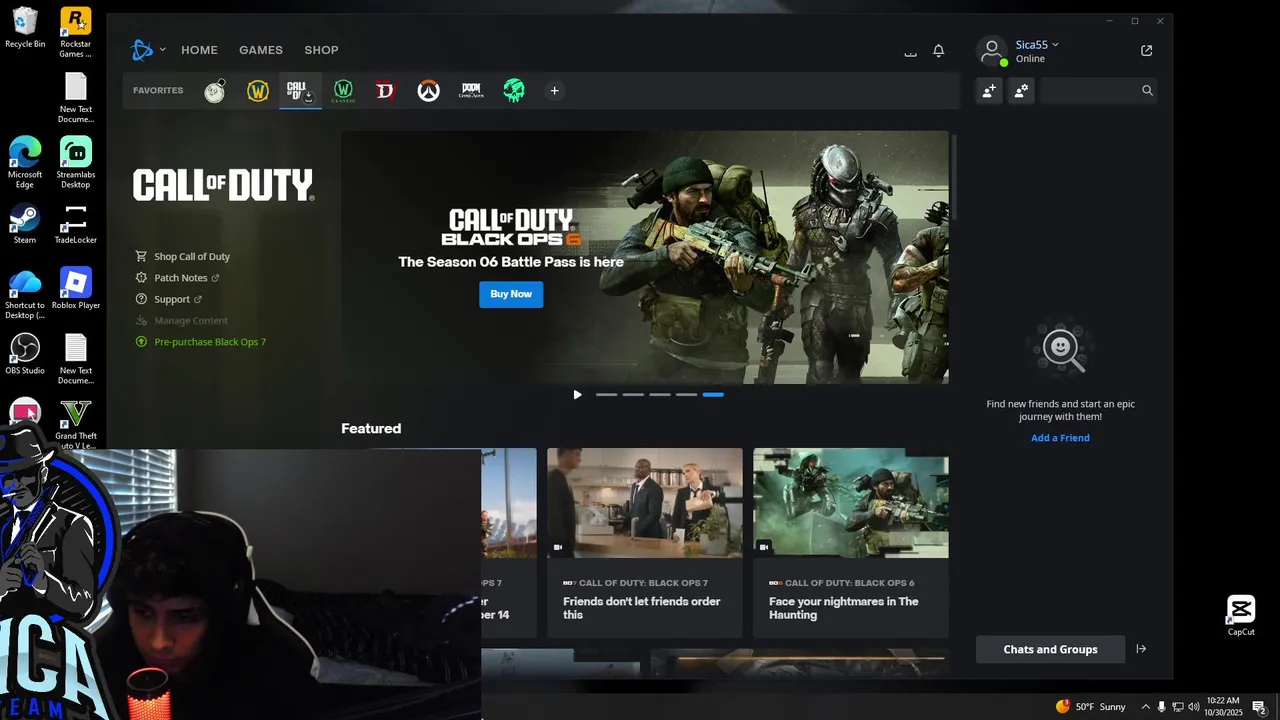The height and width of the screenshot is (720, 1280).
Task: Select the Call of Duty favorite tab
Action: tap(300, 91)
